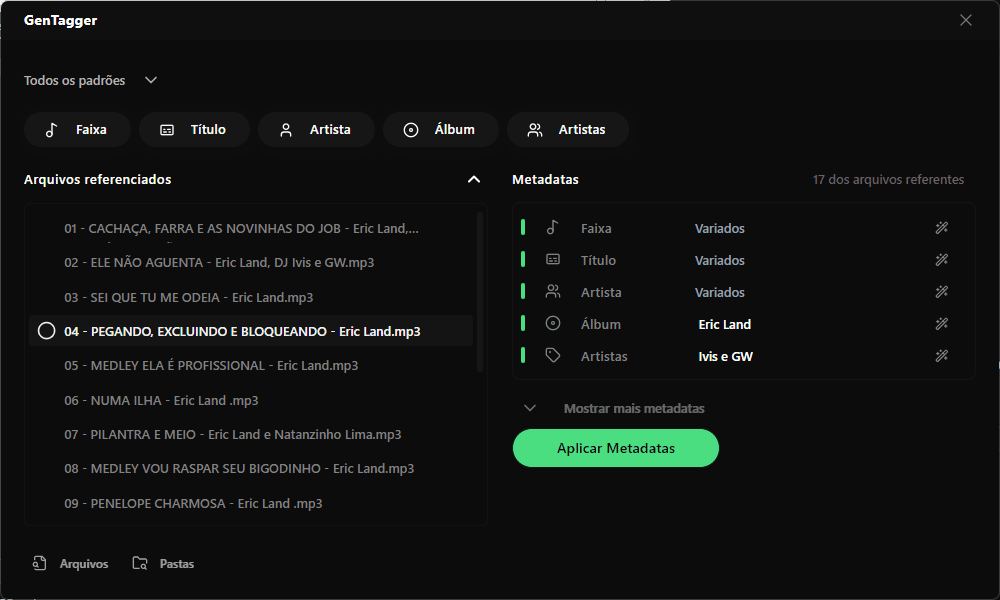Click the tag icon in Artistas metadata row
This screenshot has height=600, width=1000.
coord(553,356)
